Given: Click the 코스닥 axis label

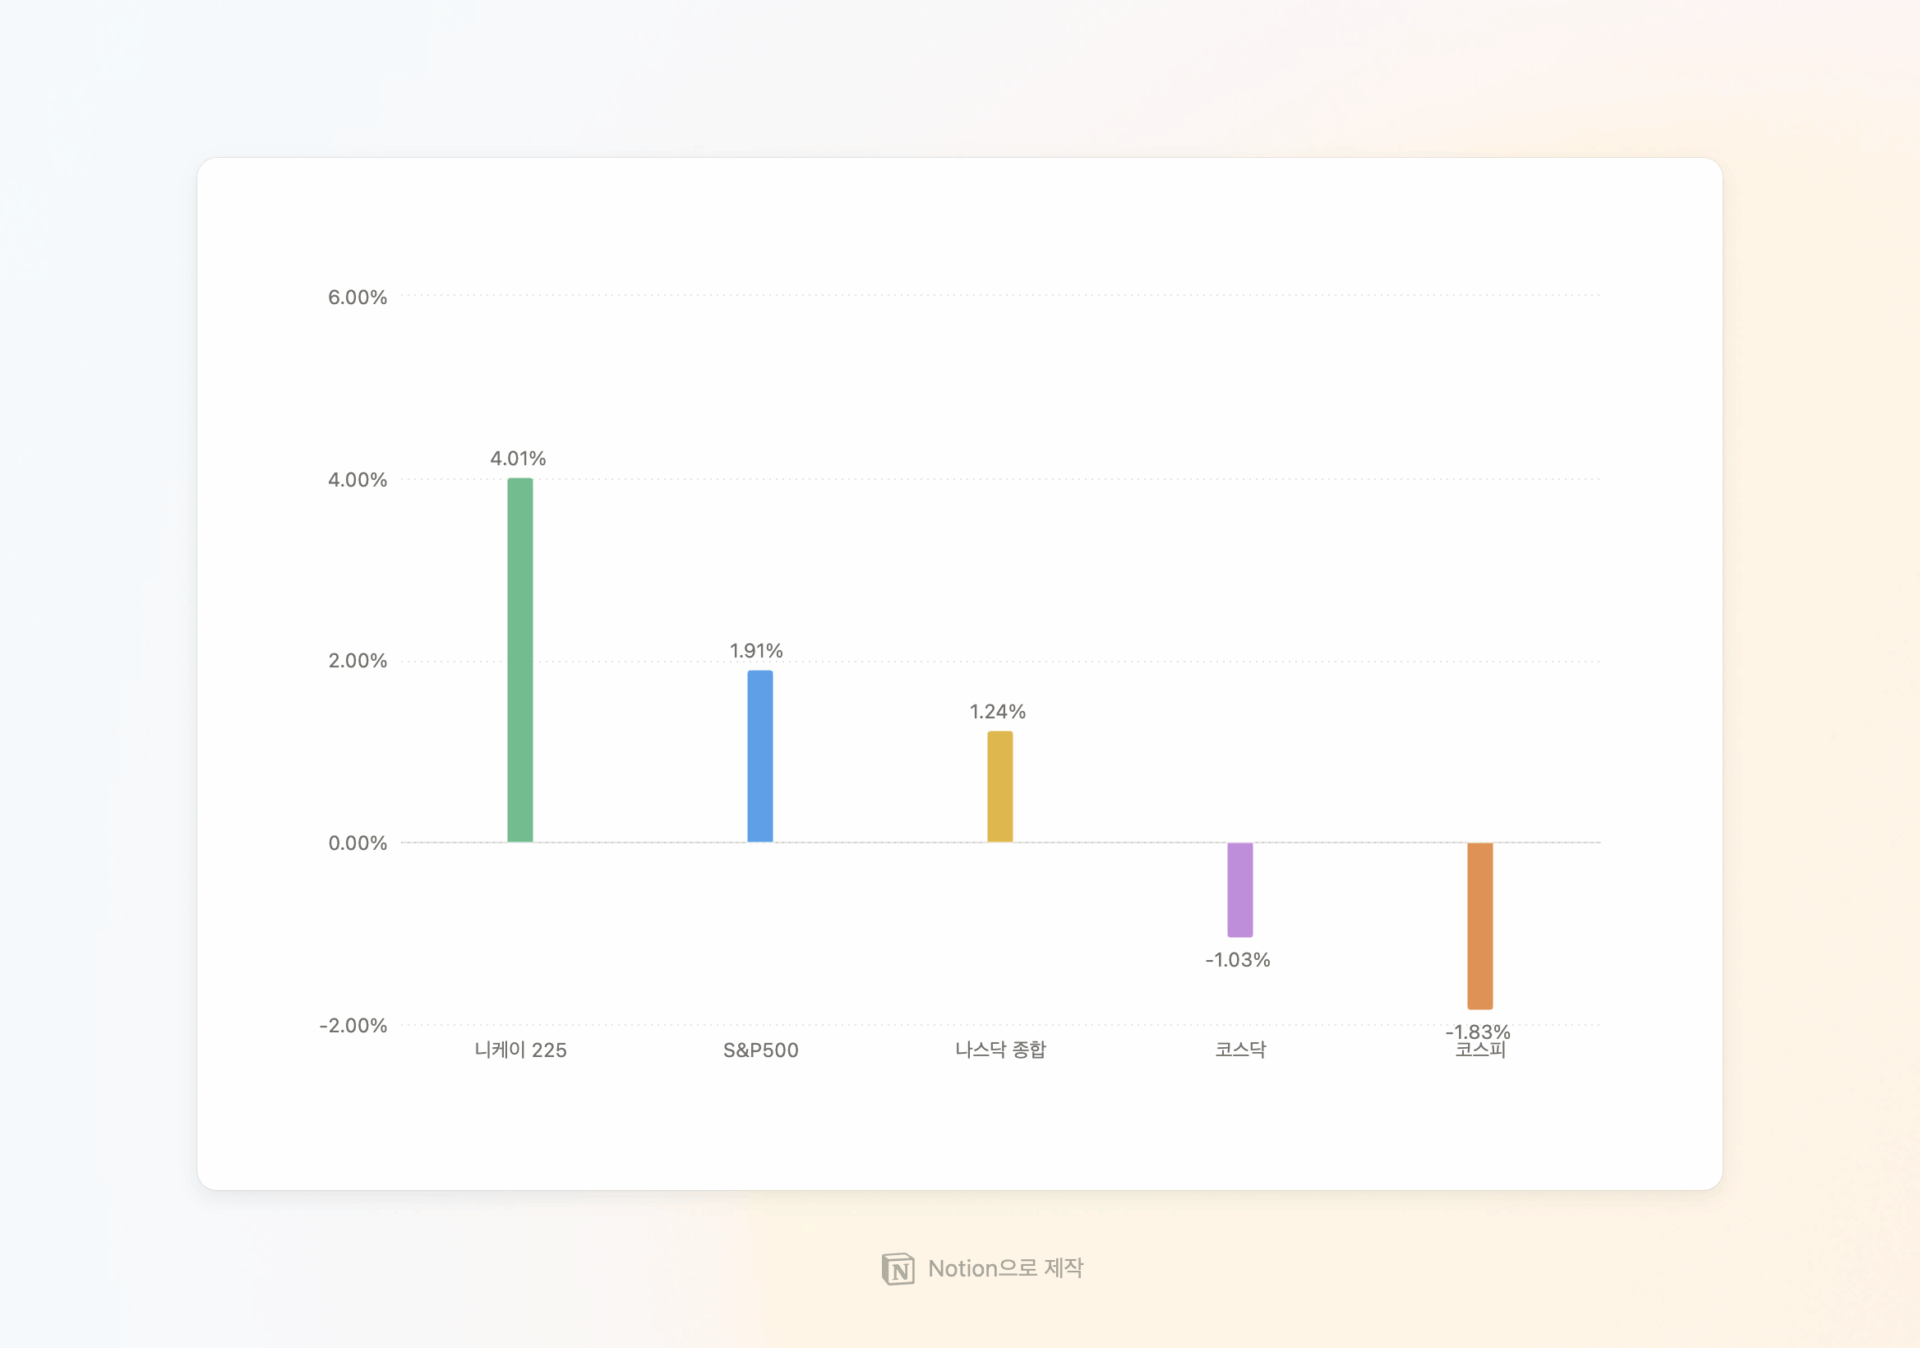Looking at the screenshot, I should click(1240, 1050).
